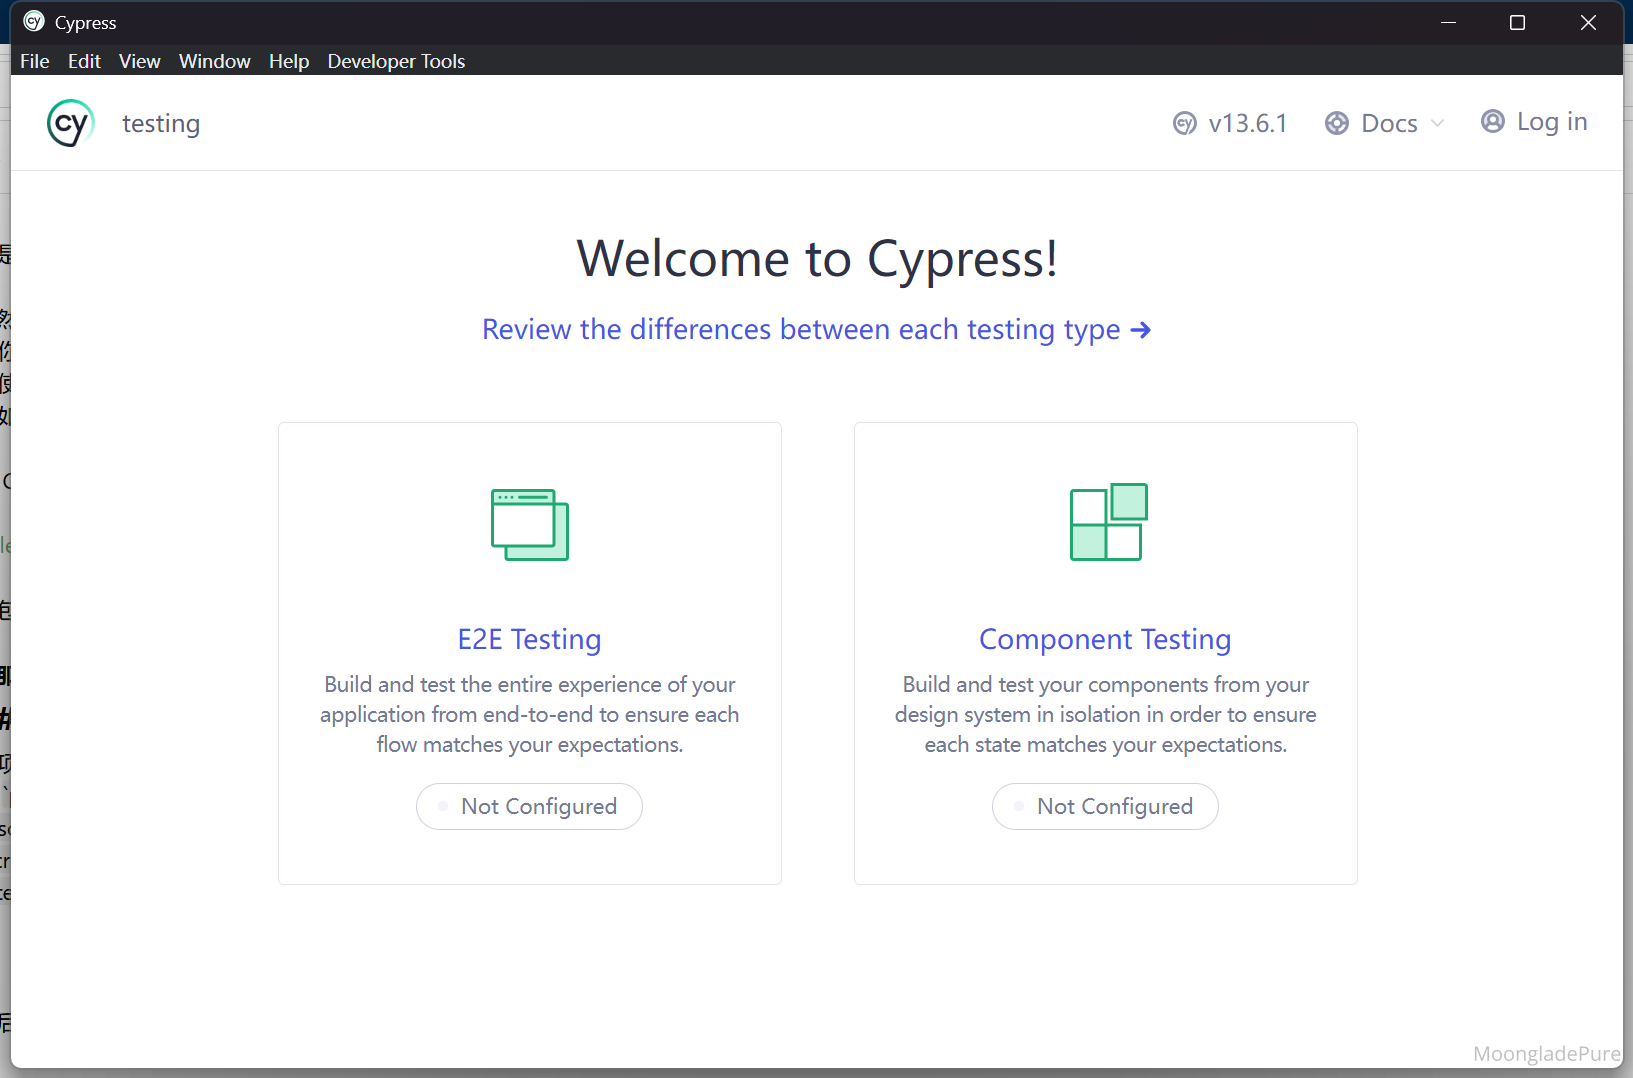Open the Edit menu
1633x1078 pixels.
(x=84, y=61)
